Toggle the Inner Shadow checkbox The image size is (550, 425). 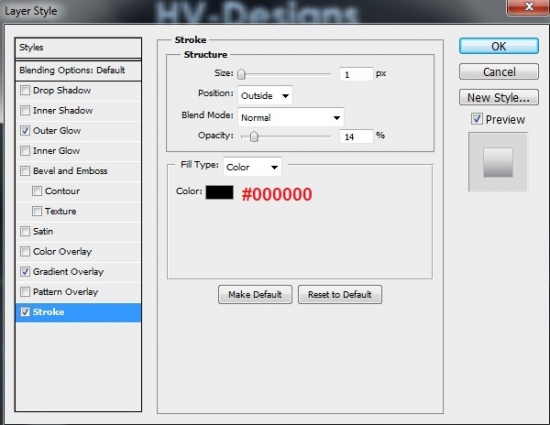[25, 110]
